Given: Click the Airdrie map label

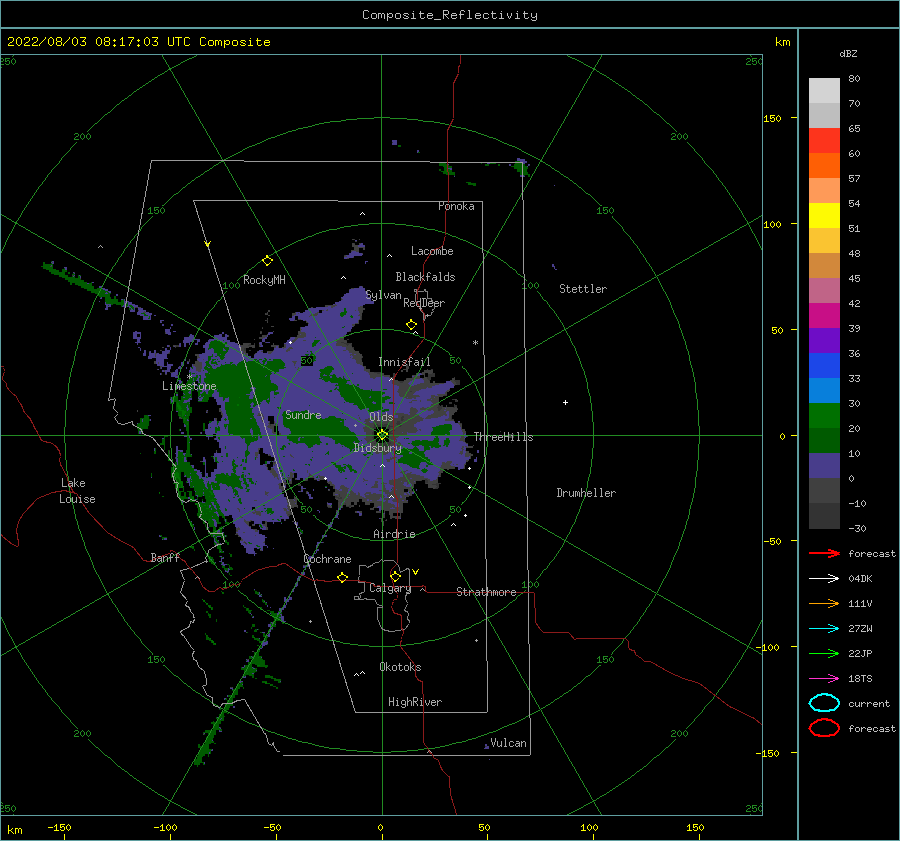Looking at the screenshot, I should pos(394,534).
